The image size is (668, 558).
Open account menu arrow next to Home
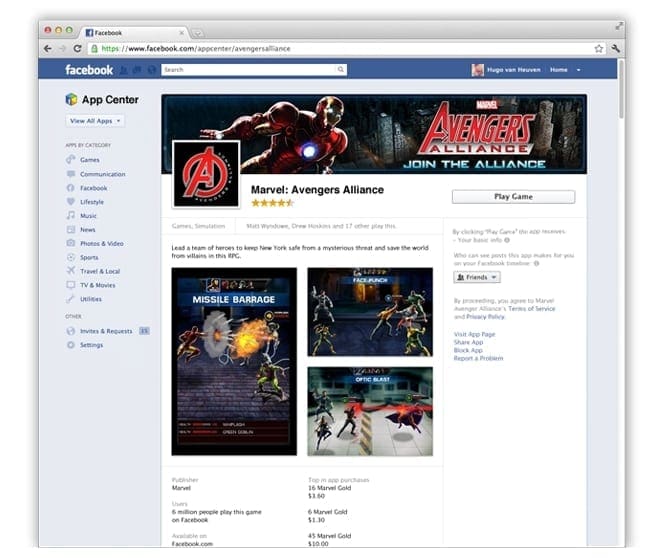(579, 70)
